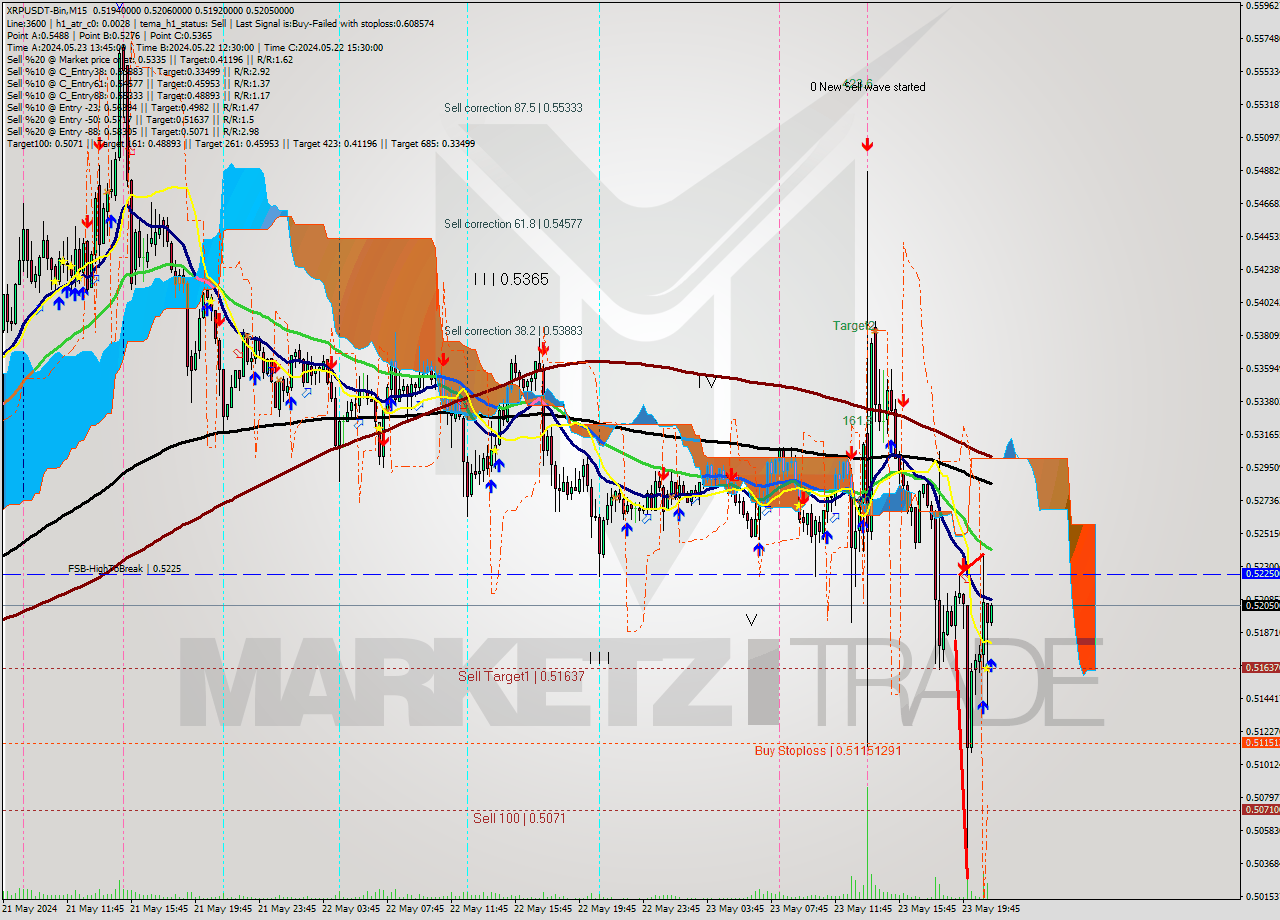Click the '0 New Sell wave started' text
Viewport: 1280px width, 920px height.
pos(867,87)
